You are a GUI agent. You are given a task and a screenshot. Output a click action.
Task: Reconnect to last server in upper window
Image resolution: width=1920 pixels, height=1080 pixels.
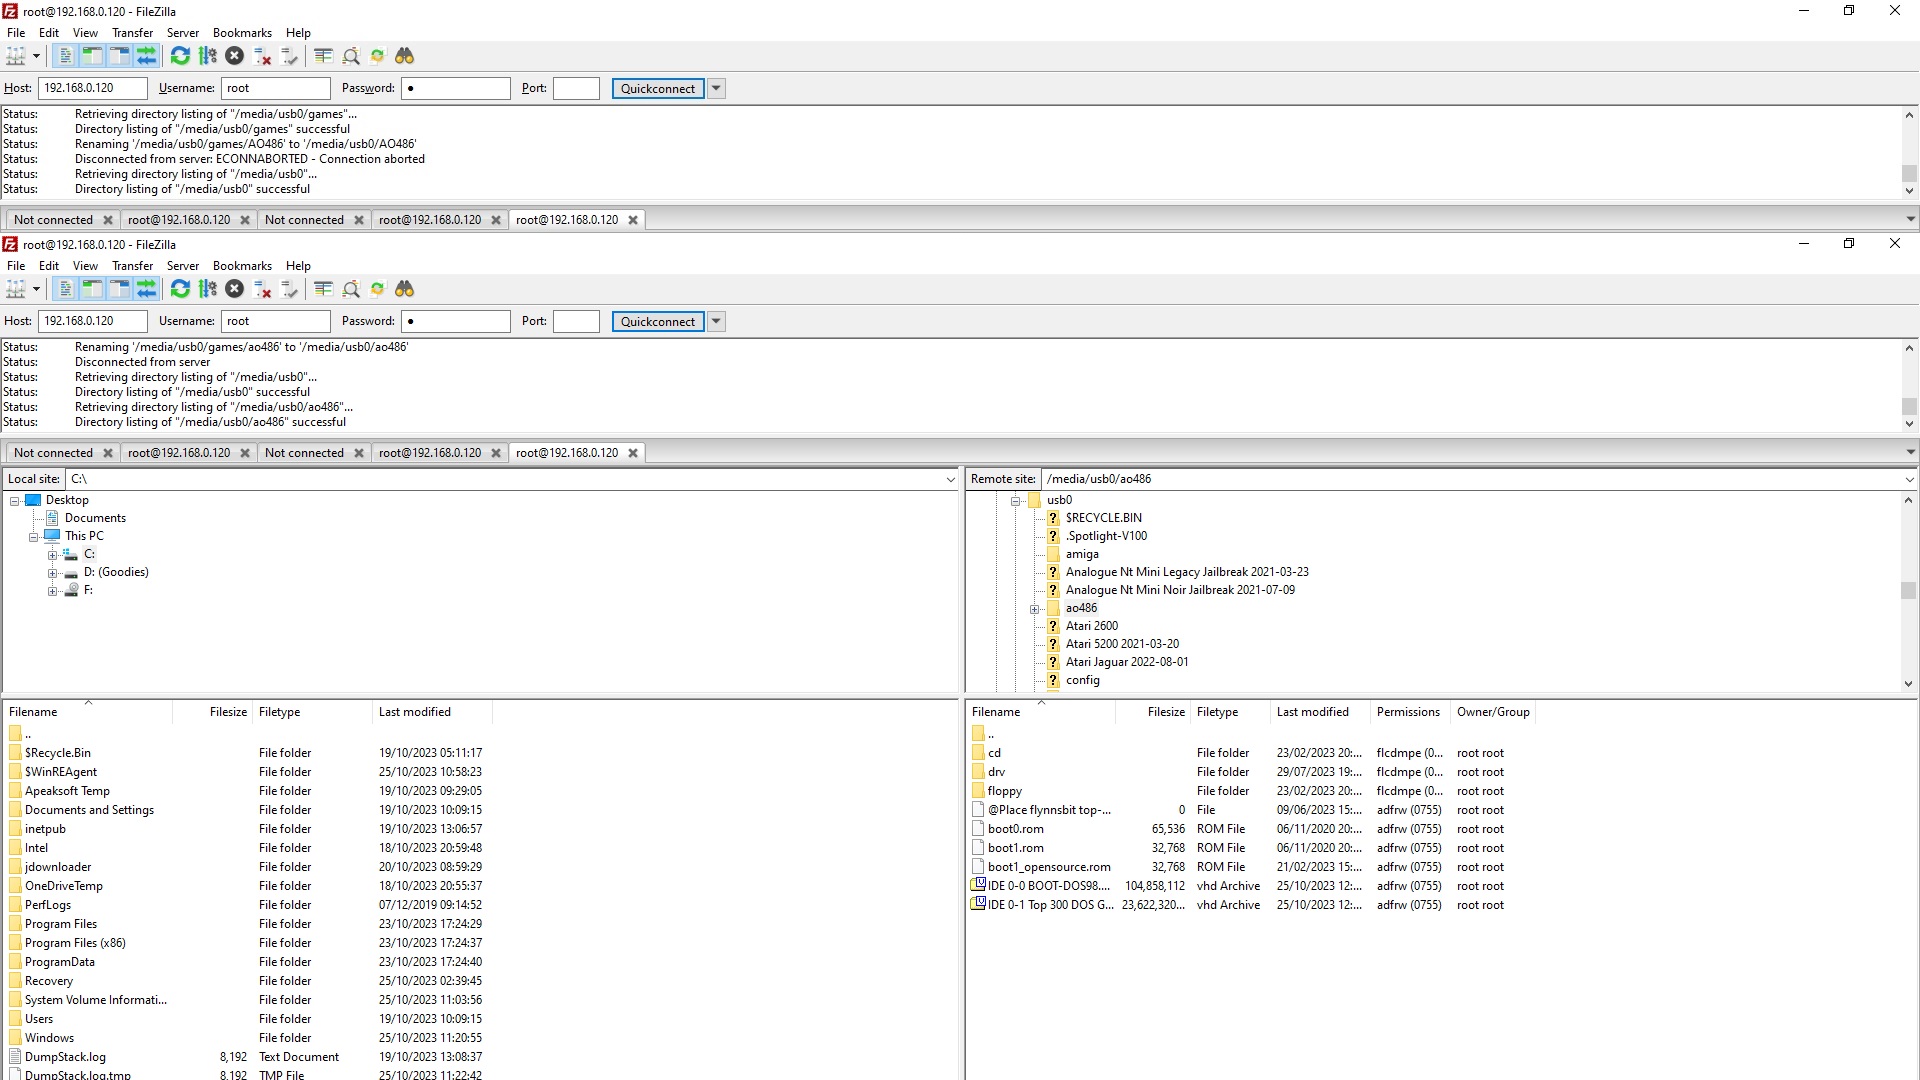(290, 56)
